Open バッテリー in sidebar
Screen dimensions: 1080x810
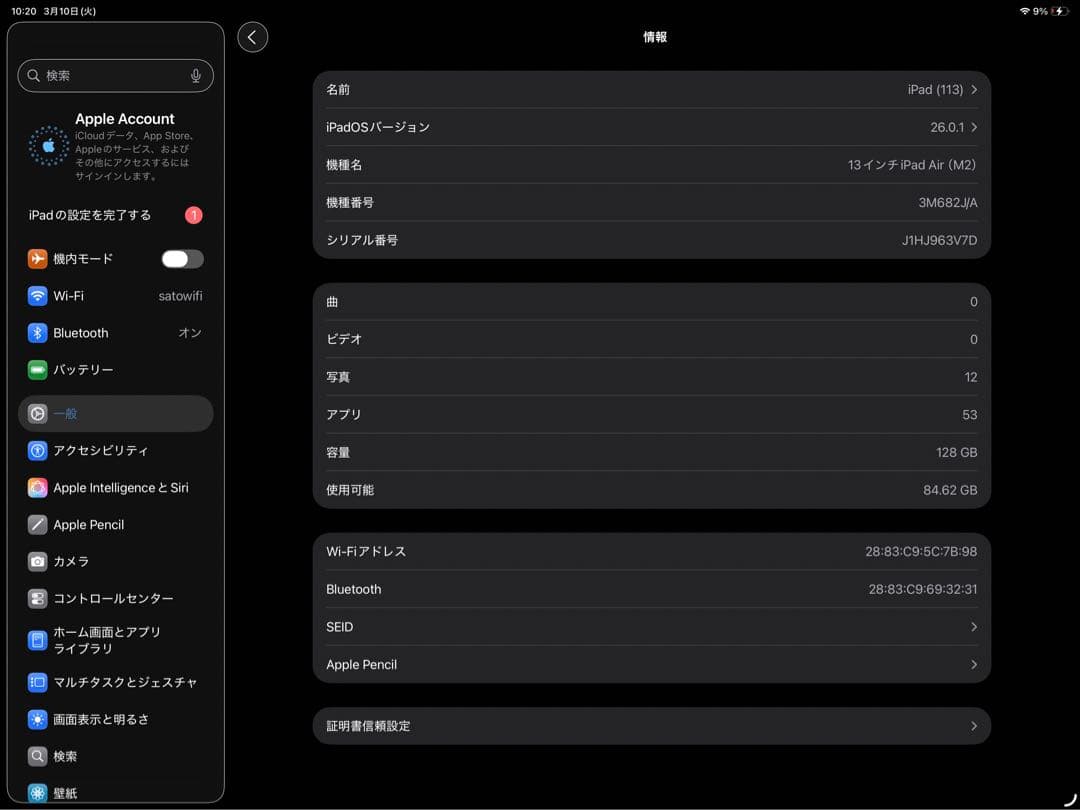point(116,370)
